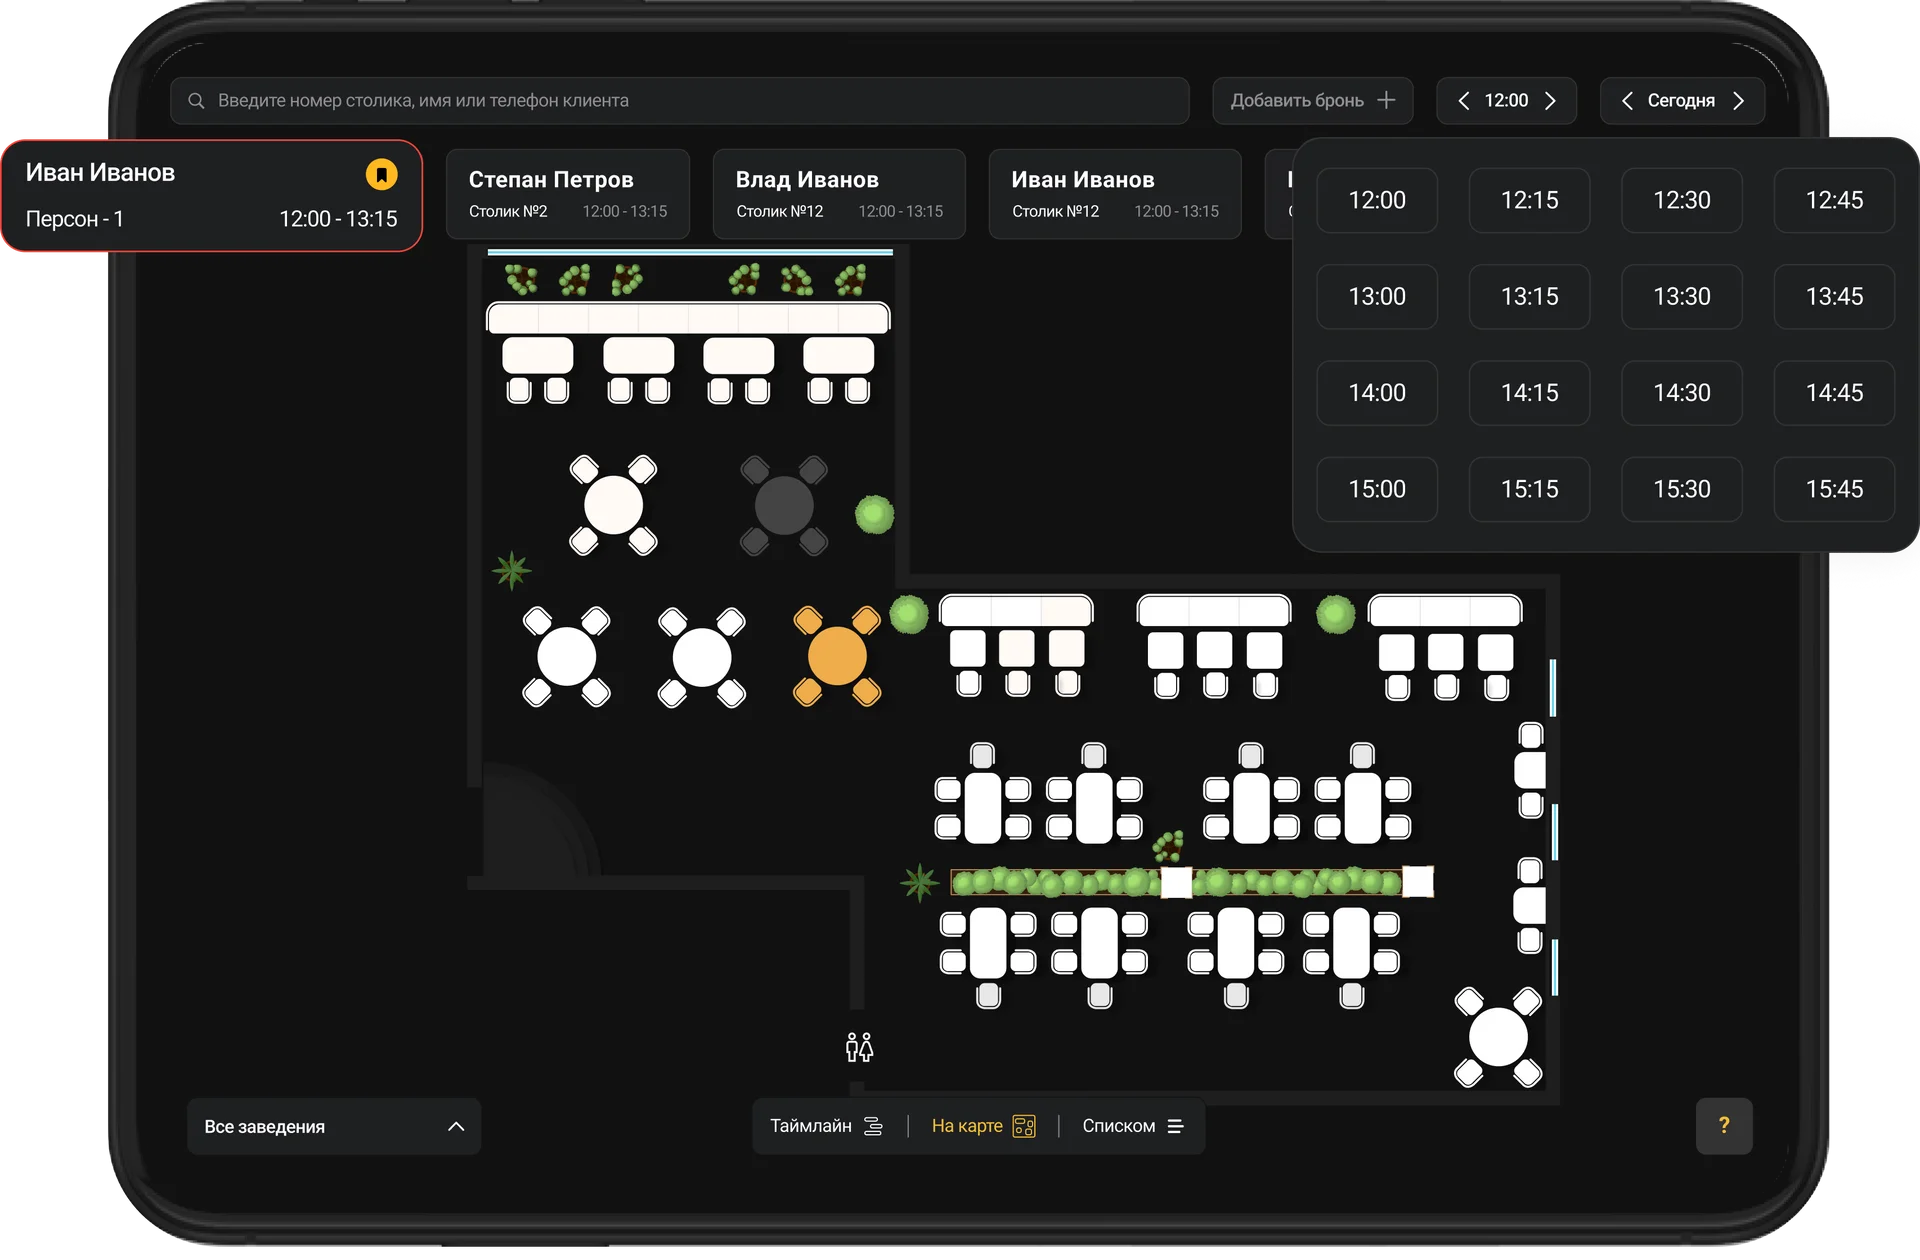Select the white round table left of gray table
Image resolution: width=1920 pixels, height=1260 pixels.
coord(613,505)
